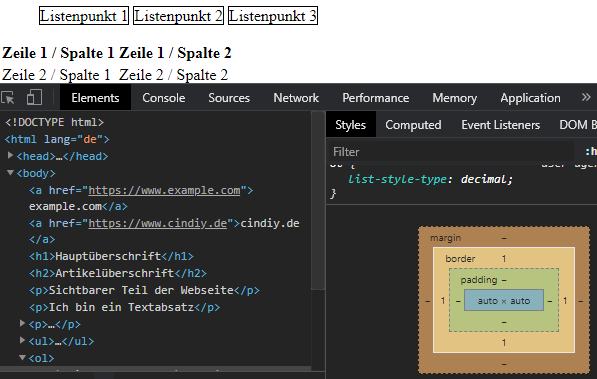Click the auto × auto content box
This screenshot has height=379, width=597.
pos(504,301)
